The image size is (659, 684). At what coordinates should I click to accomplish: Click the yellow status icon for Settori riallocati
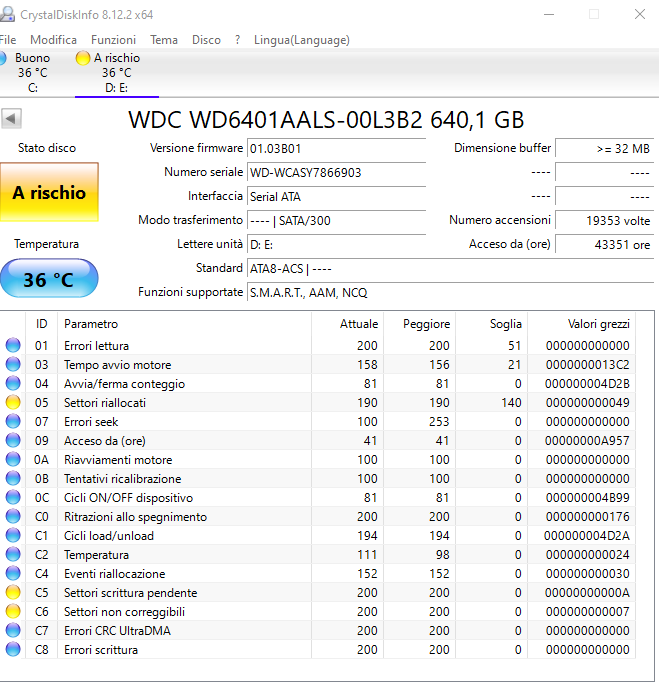pos(13,402)
